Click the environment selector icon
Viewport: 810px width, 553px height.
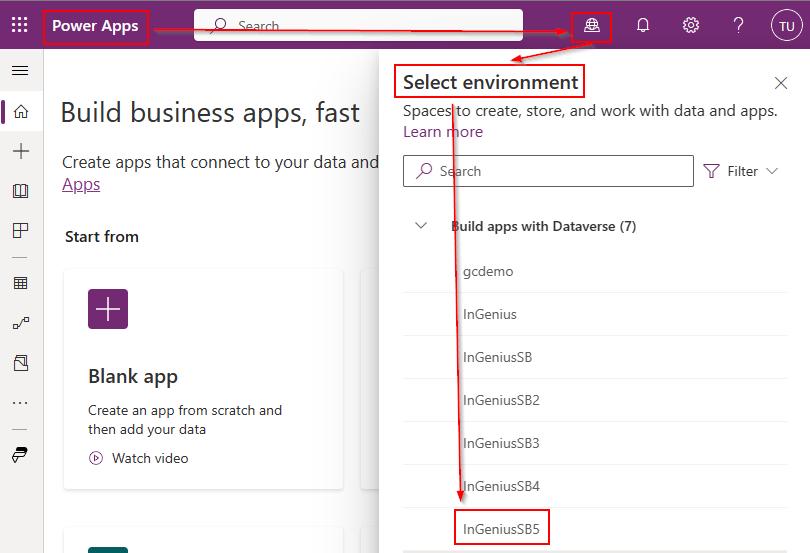pyautogui.click(x=592, y=26)
